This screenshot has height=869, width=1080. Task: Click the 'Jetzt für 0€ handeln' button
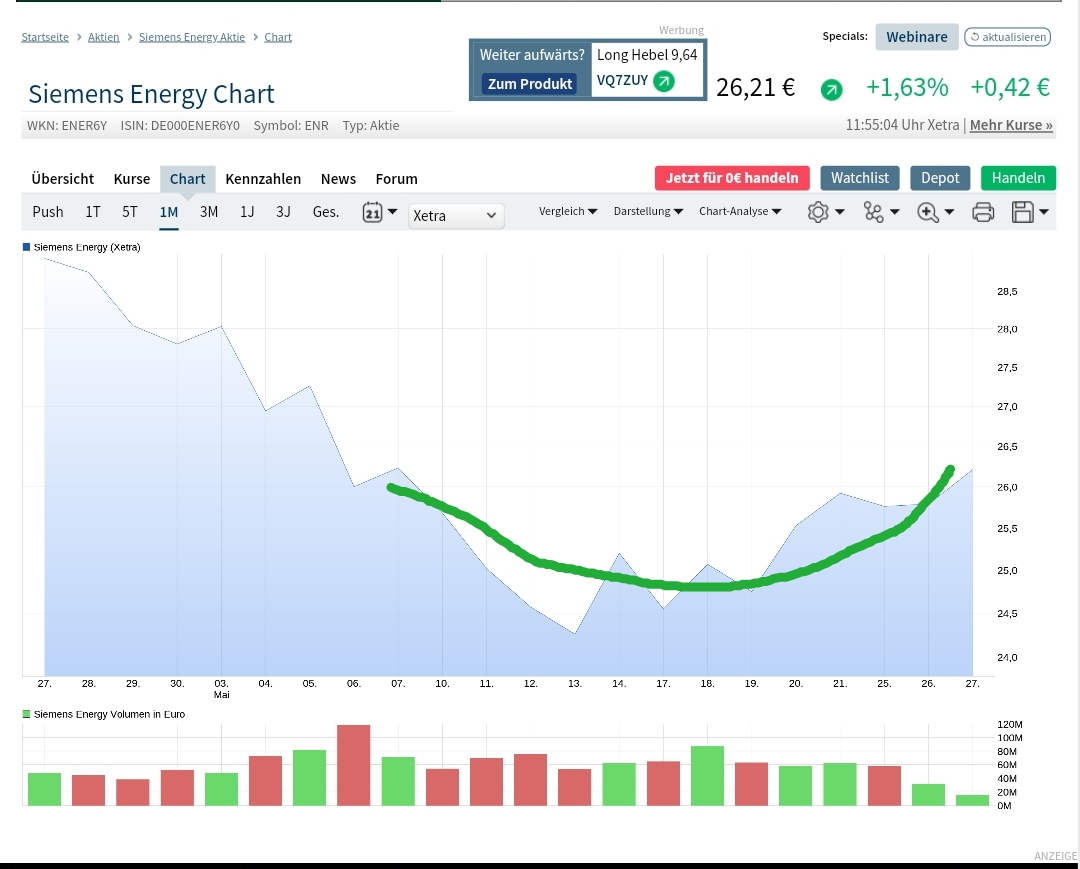(x=732, y=178)
